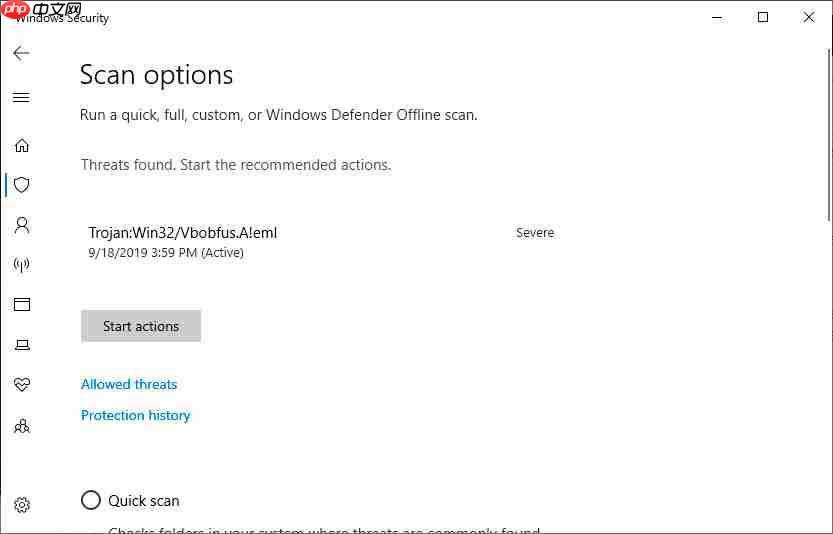The width and height of the screenshot is (833, 534).
Task: Open App & browser control icon
Action: tap(22, 304)
